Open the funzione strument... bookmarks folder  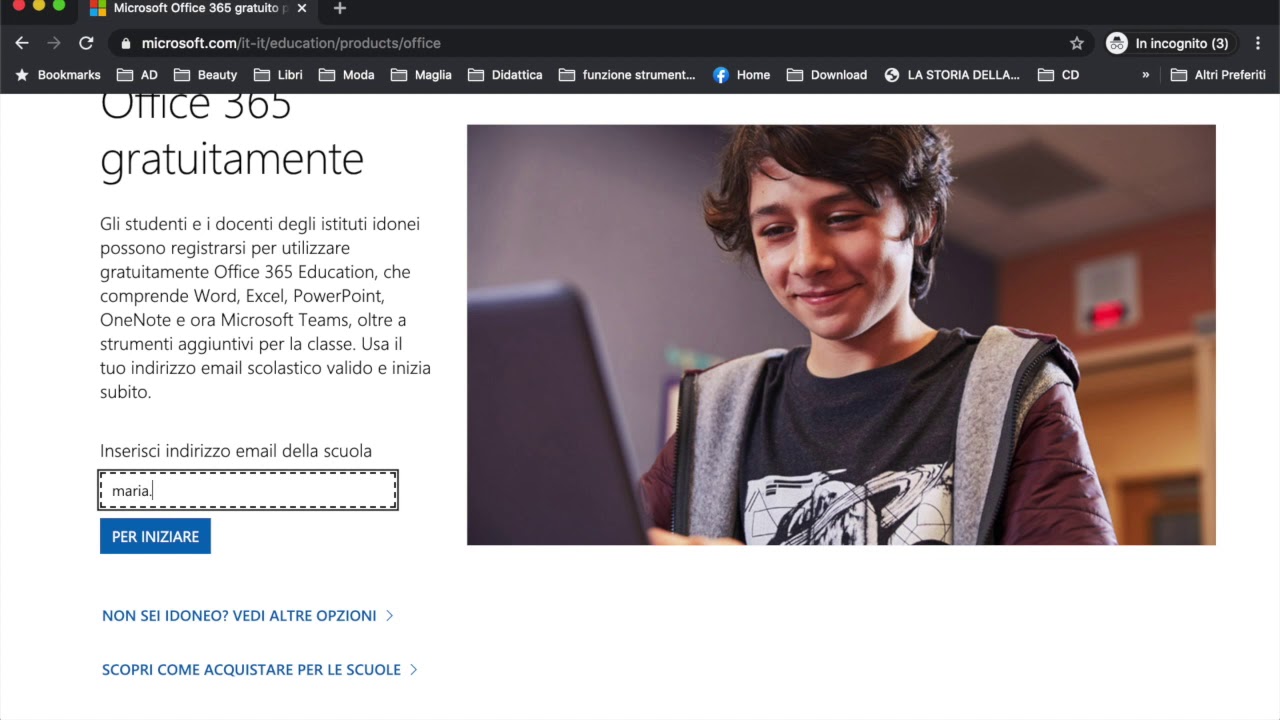(627, 75)
